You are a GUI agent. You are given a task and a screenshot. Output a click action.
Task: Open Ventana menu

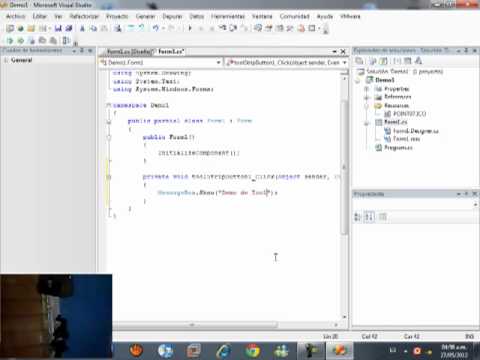(x=262, y=16)
